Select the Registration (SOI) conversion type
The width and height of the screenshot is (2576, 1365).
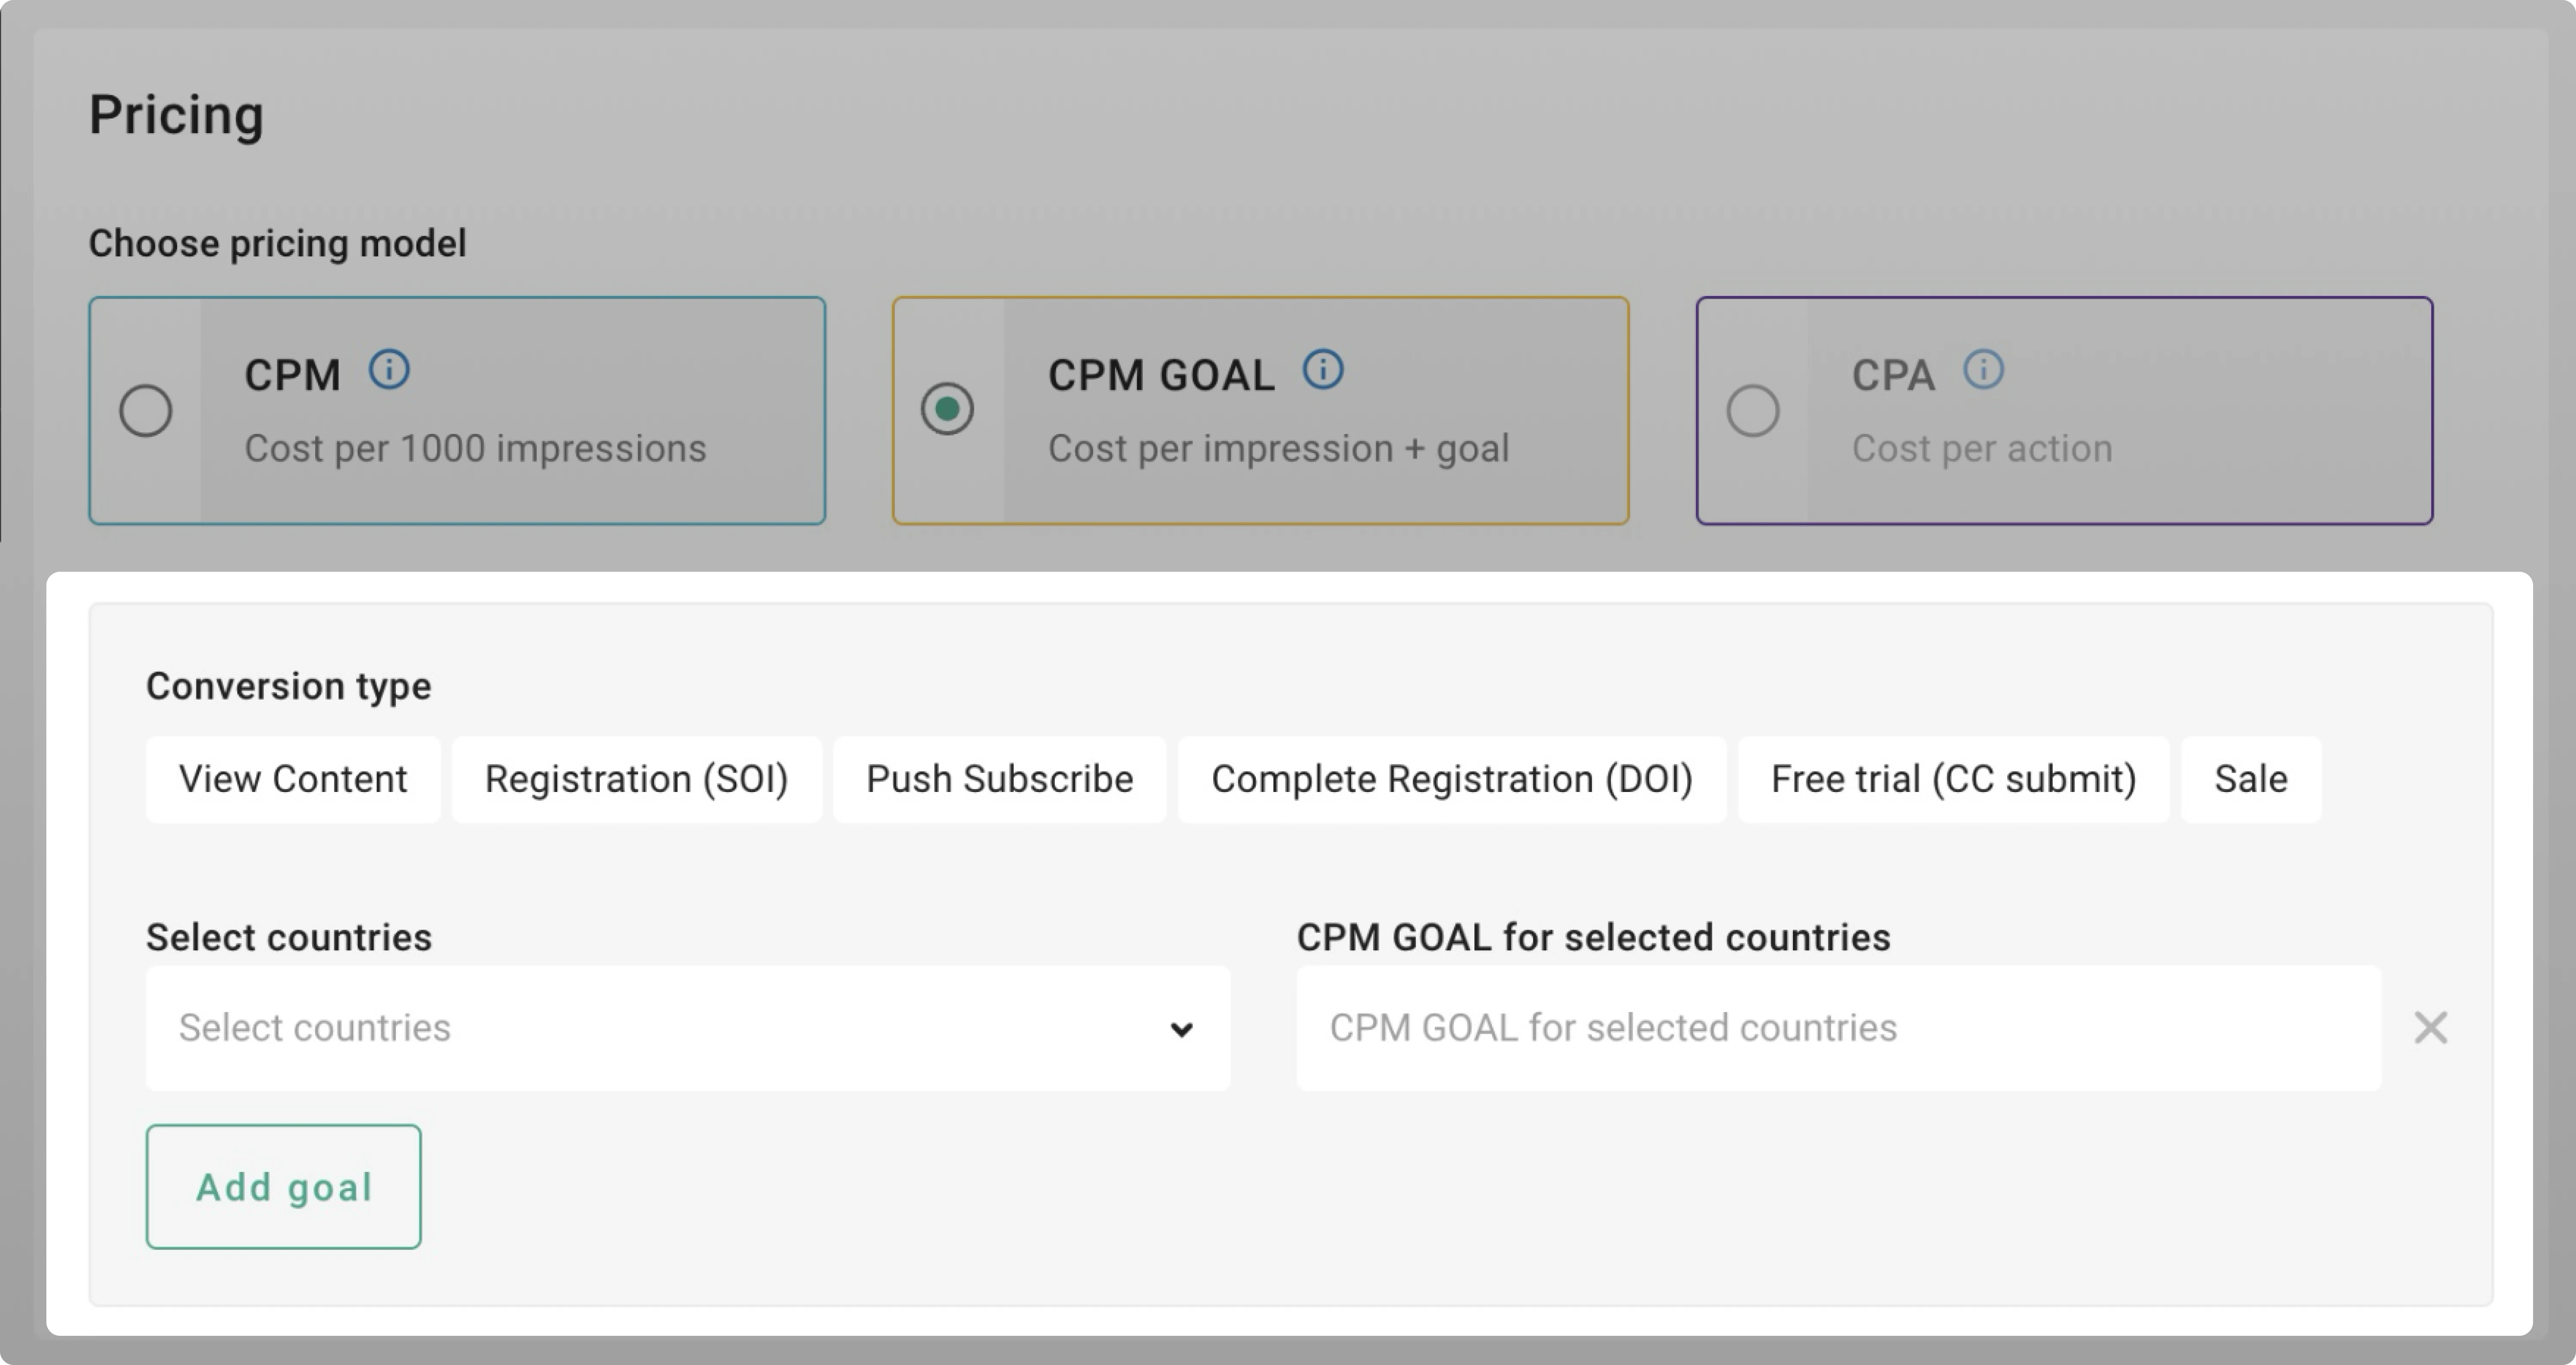(x=636, y=779)
